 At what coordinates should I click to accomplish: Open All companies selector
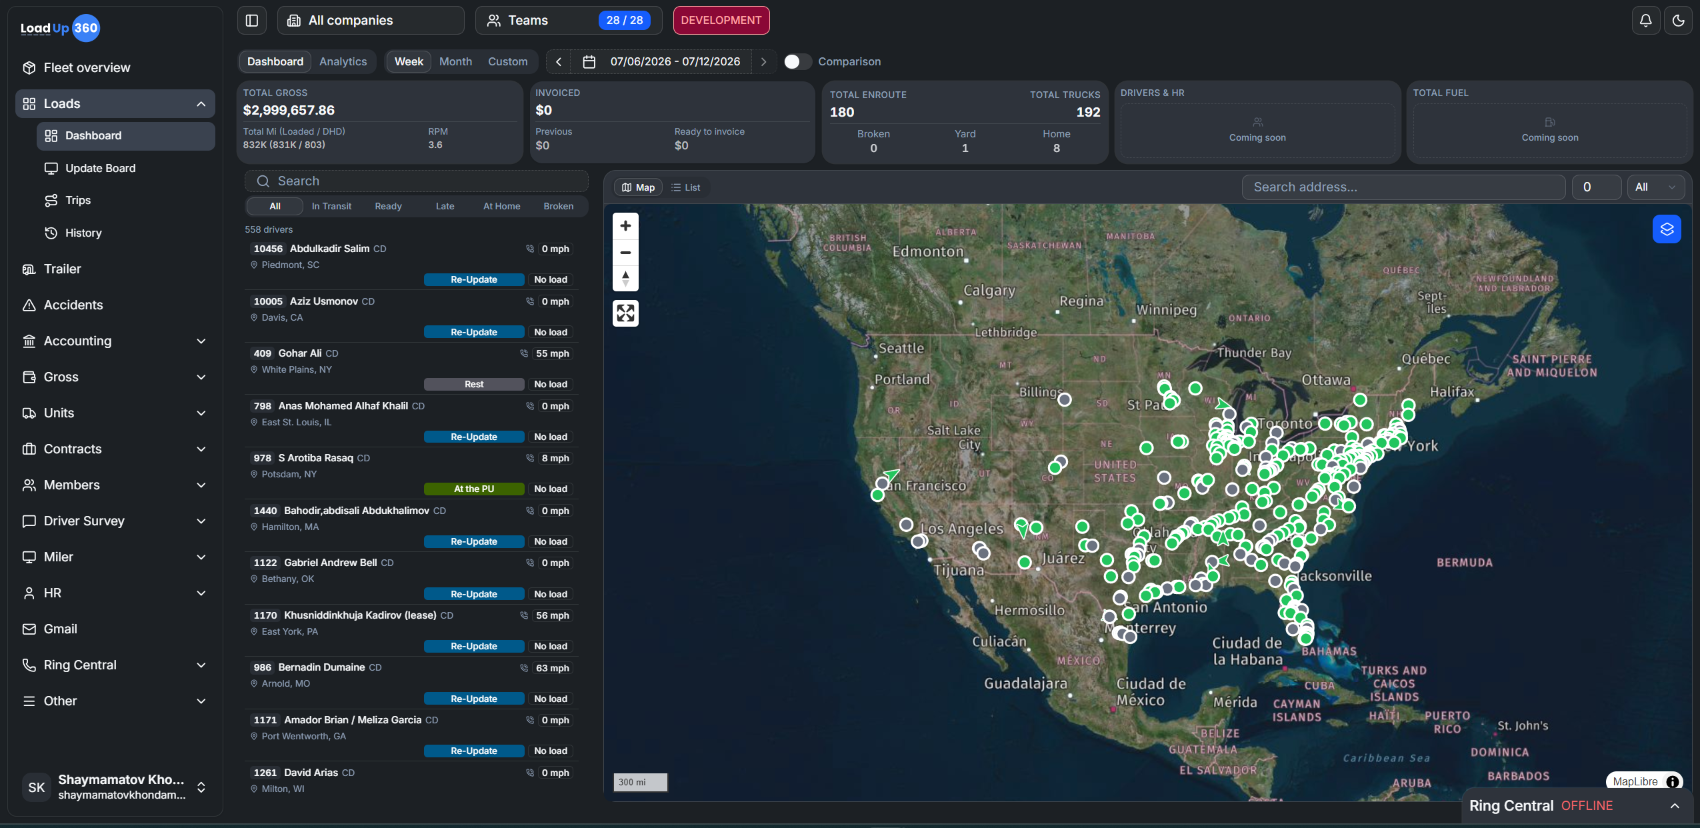coord(370,20)
